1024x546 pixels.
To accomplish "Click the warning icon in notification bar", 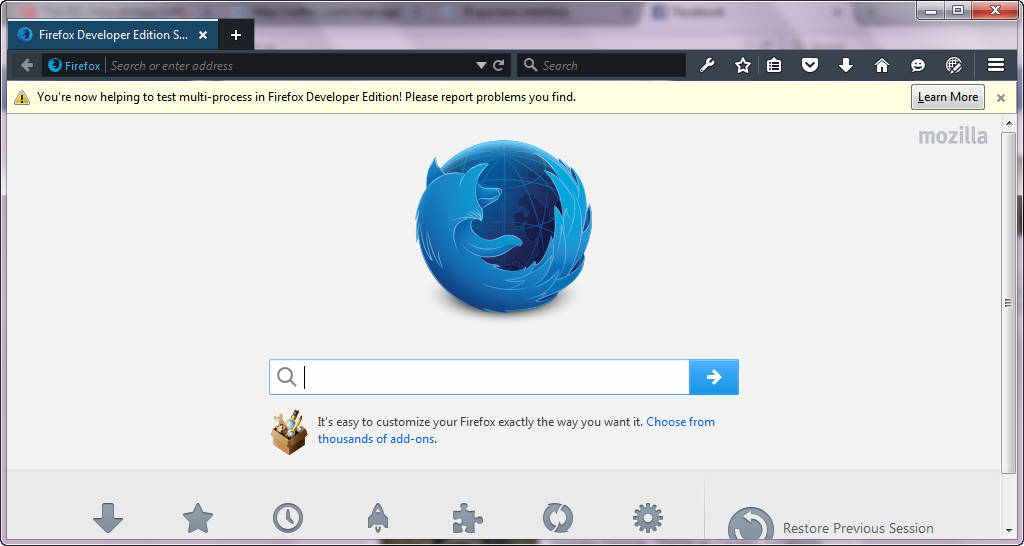I will (22, 98).
